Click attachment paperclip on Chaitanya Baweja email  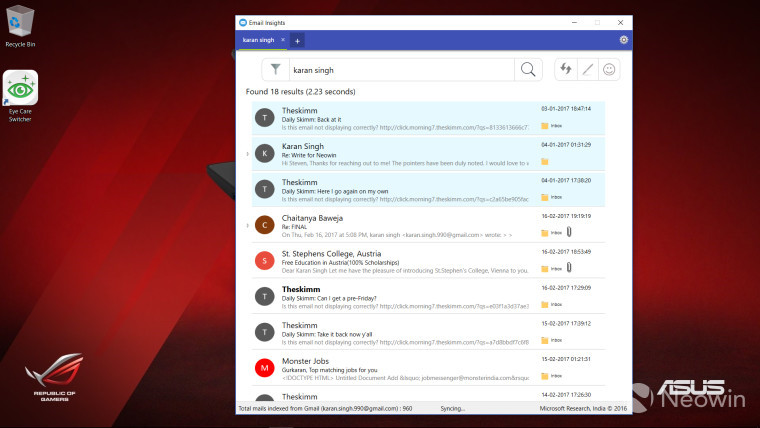pos(569,232)
